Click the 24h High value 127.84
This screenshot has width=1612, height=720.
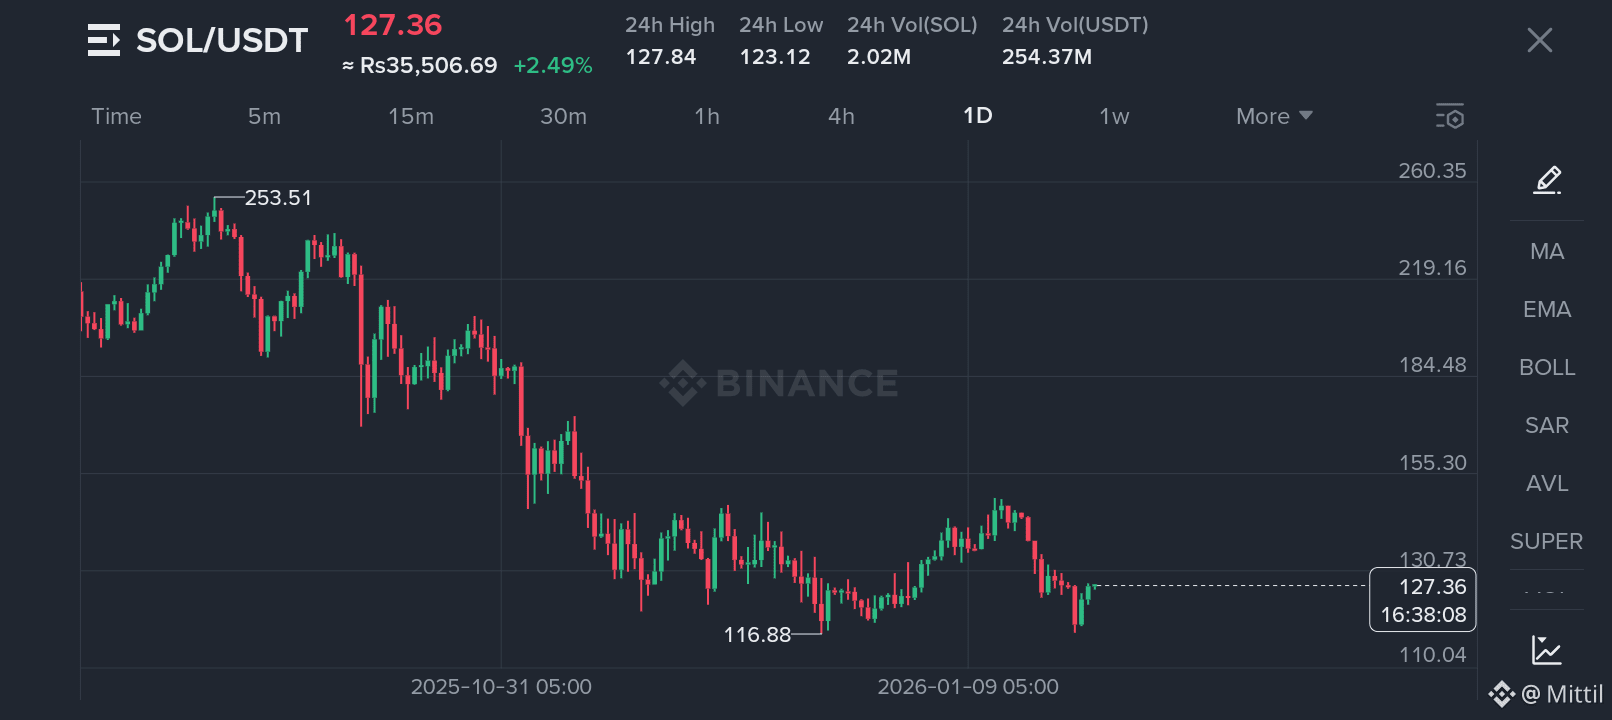[661, 57]
